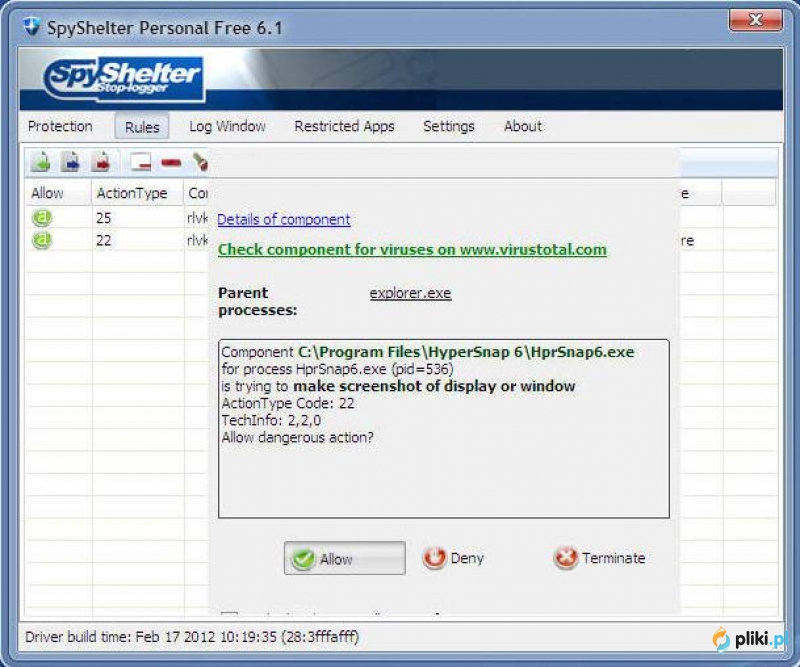Click the 'Driver build time' status bar text
Image resolution: width=800 pixels, height=667 pixels.
point(192,637)
